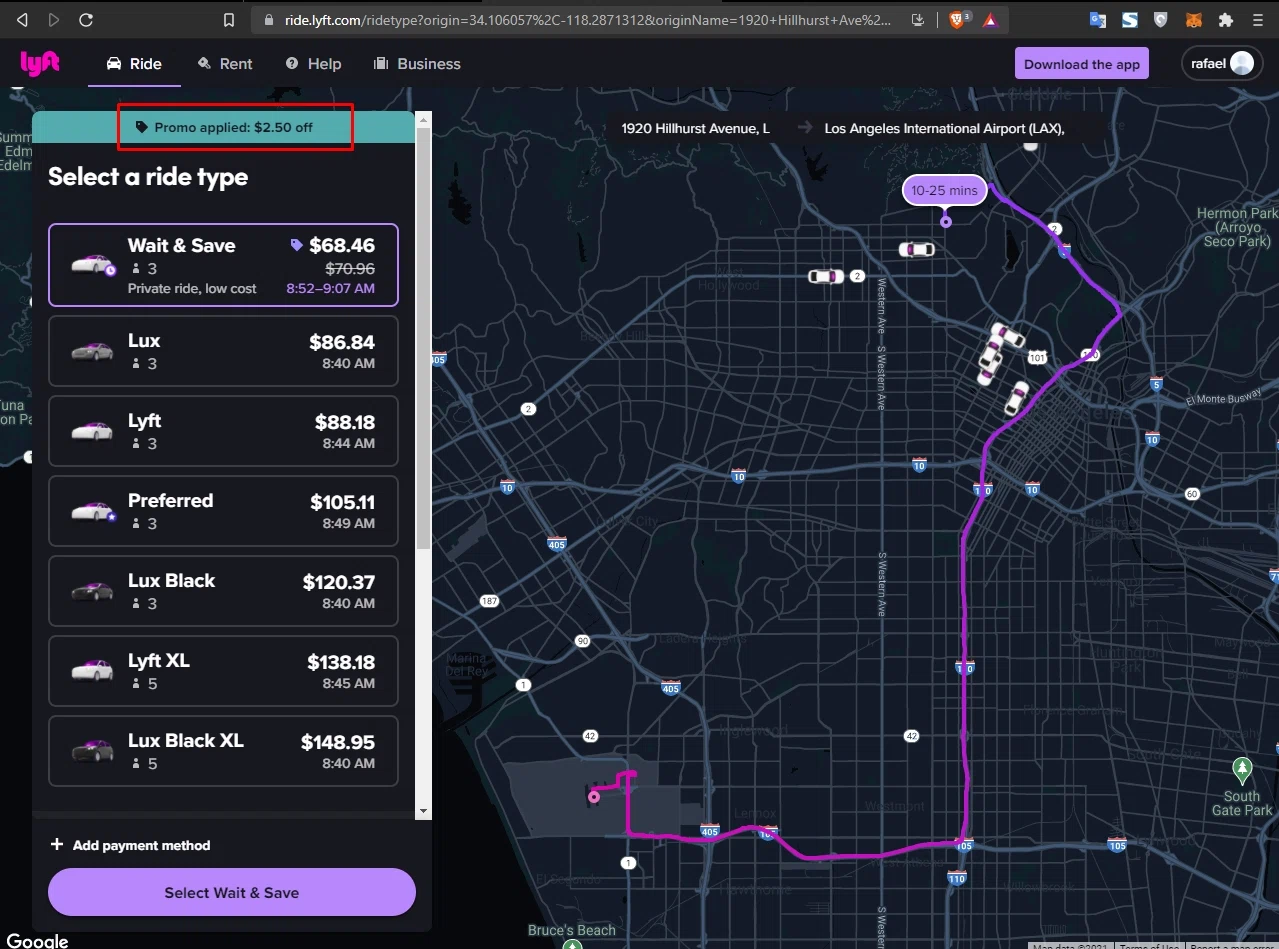Open the Brave Rewards triangle icon
1279x949 pixels.
989,20
